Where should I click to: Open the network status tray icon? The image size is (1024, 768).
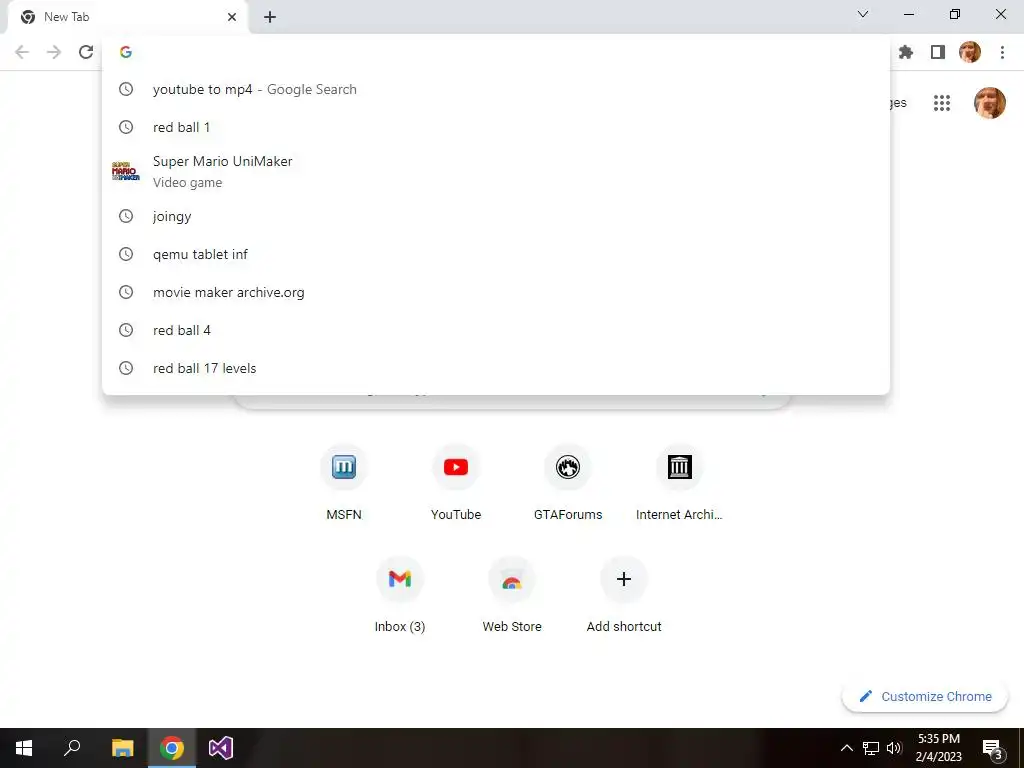coord(871,748)
